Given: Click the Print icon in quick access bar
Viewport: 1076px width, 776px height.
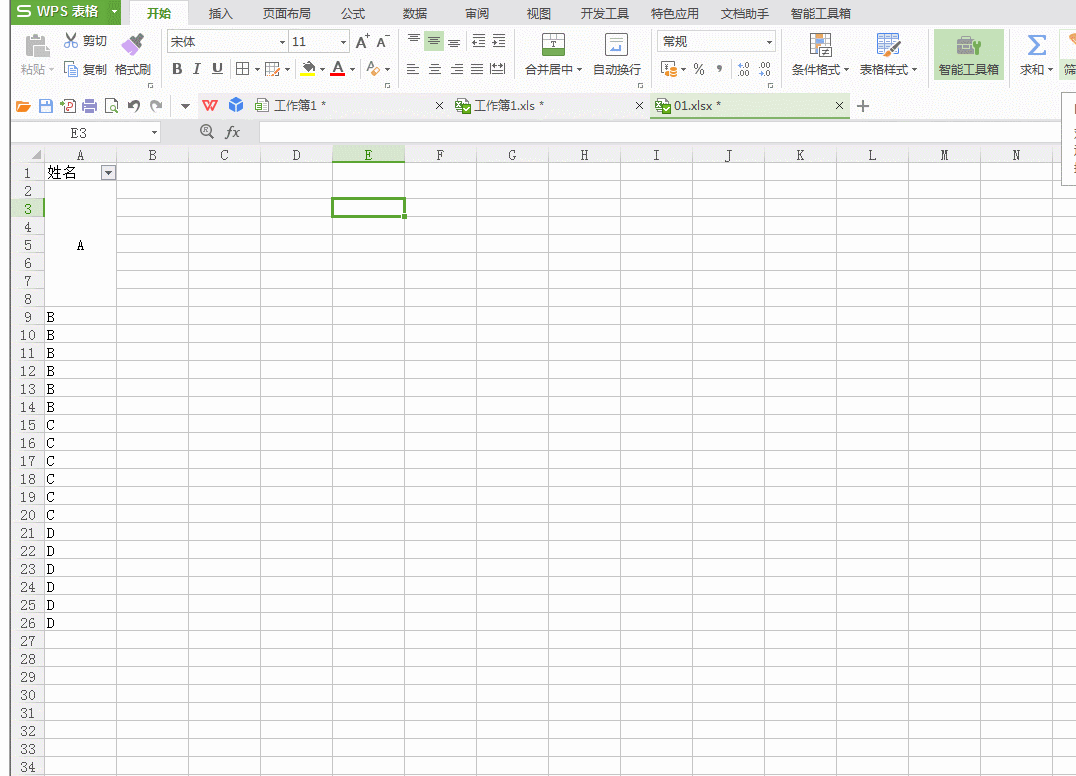Looking at the screenshot, I should 90,106.
